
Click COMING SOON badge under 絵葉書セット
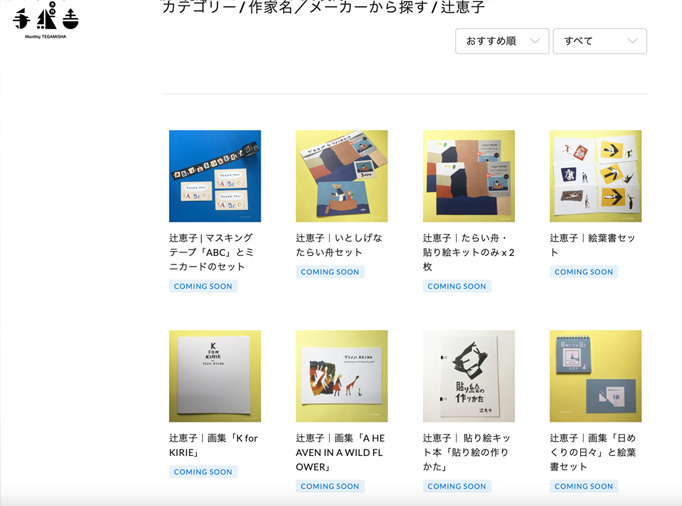[584, 272]
